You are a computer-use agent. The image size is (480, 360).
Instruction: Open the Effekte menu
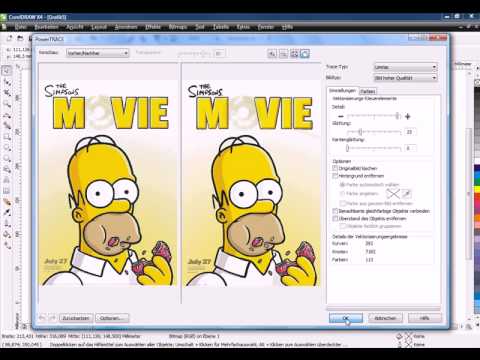click(153, 27)
